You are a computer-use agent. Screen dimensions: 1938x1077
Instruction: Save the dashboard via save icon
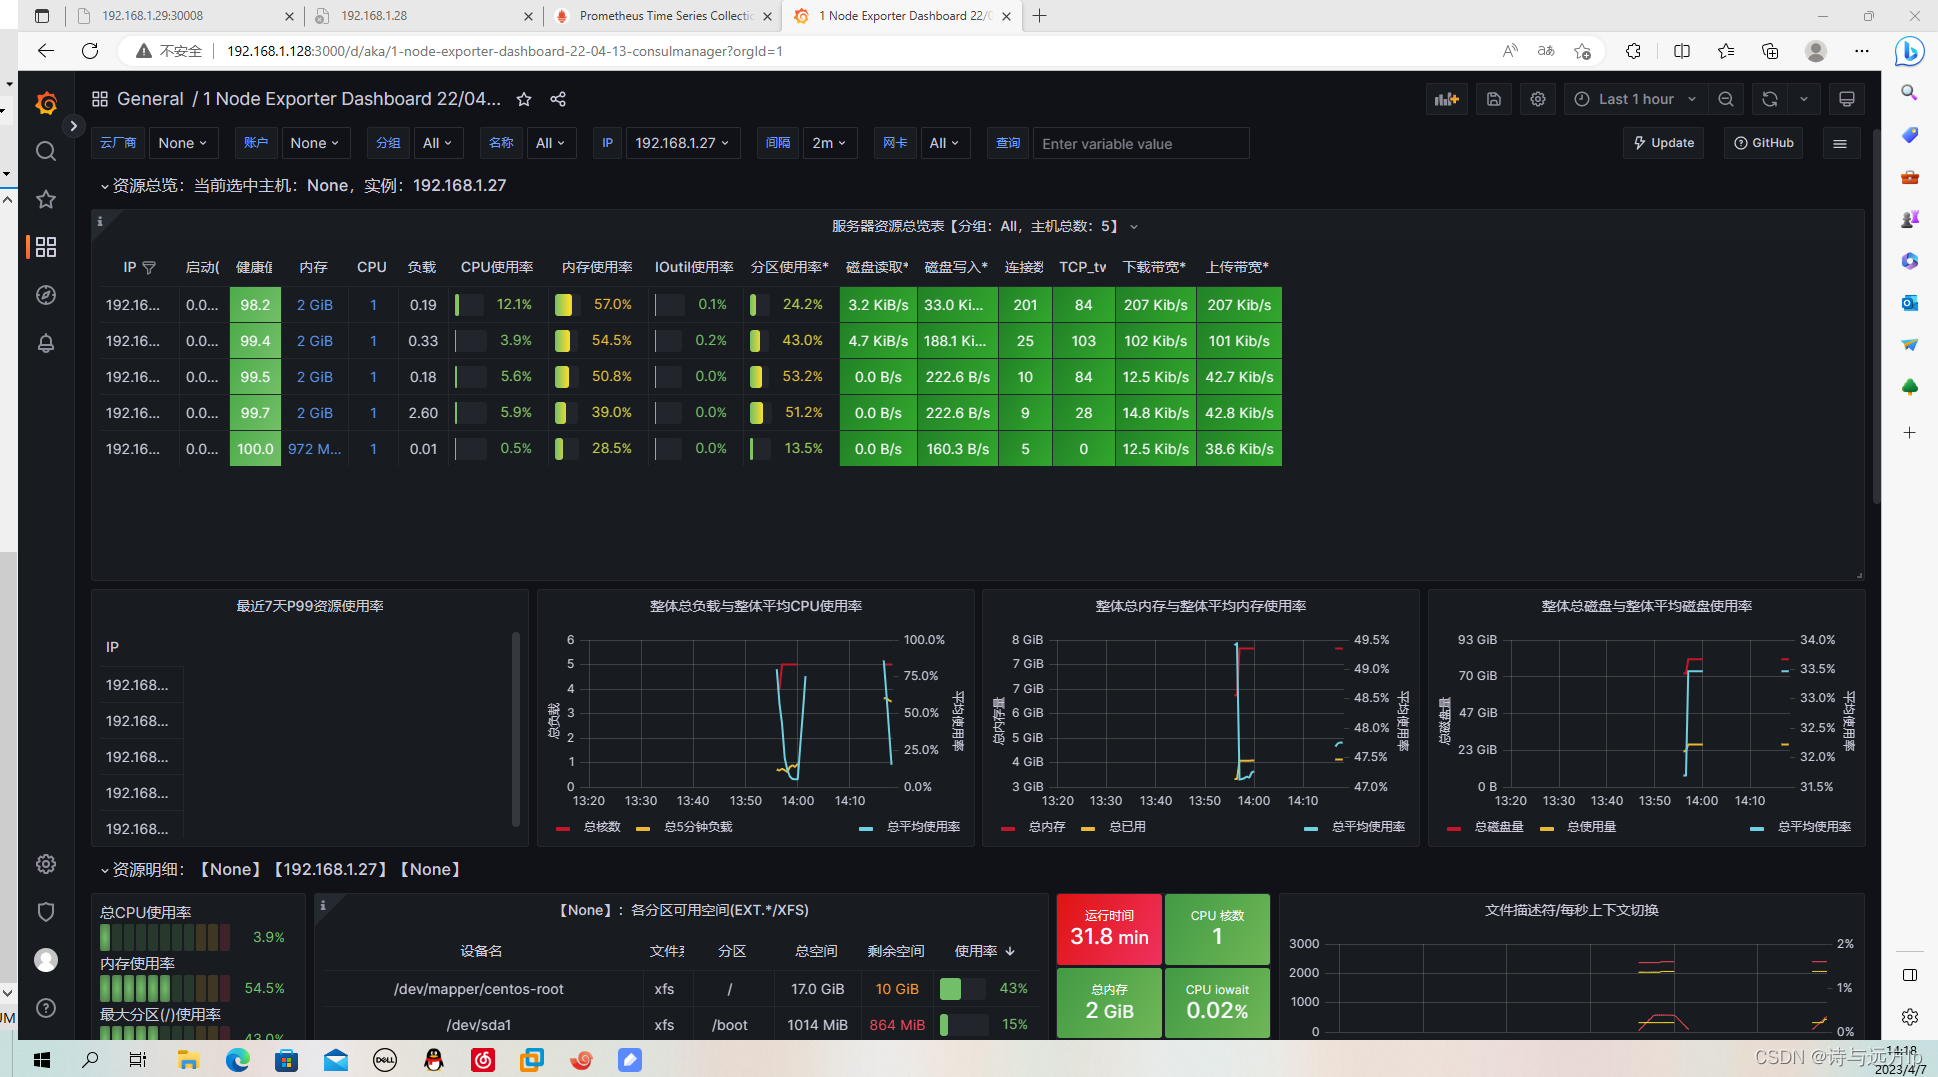pos(1493,99)
